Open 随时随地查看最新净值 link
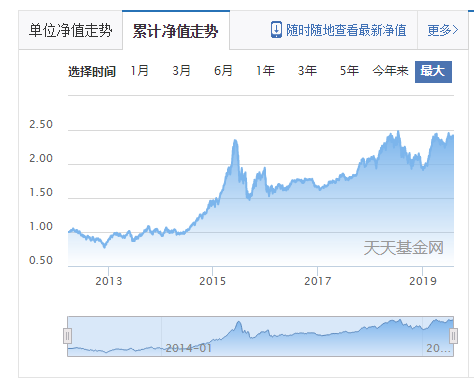 pyautogui.click(x=346, y=30)
